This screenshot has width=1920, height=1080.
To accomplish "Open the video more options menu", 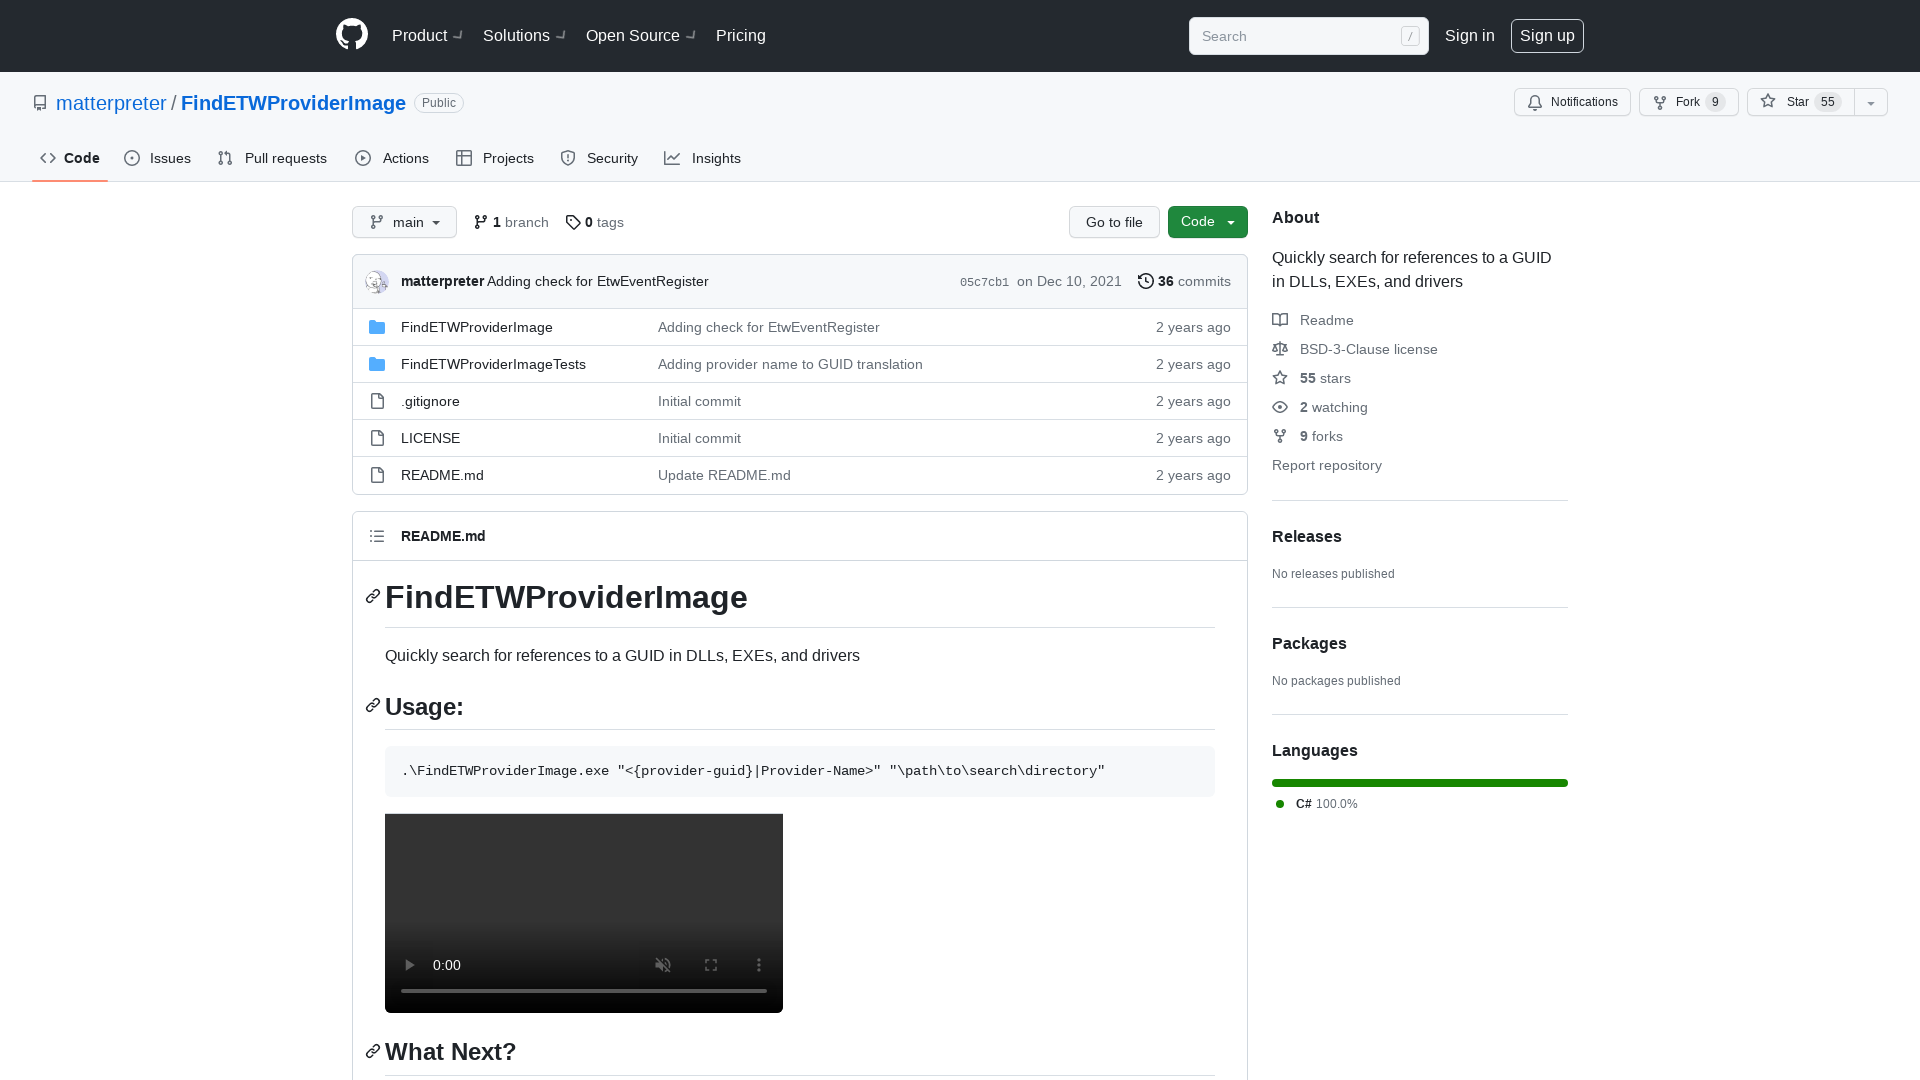I will pyautogui.click(x=759, y=965).
